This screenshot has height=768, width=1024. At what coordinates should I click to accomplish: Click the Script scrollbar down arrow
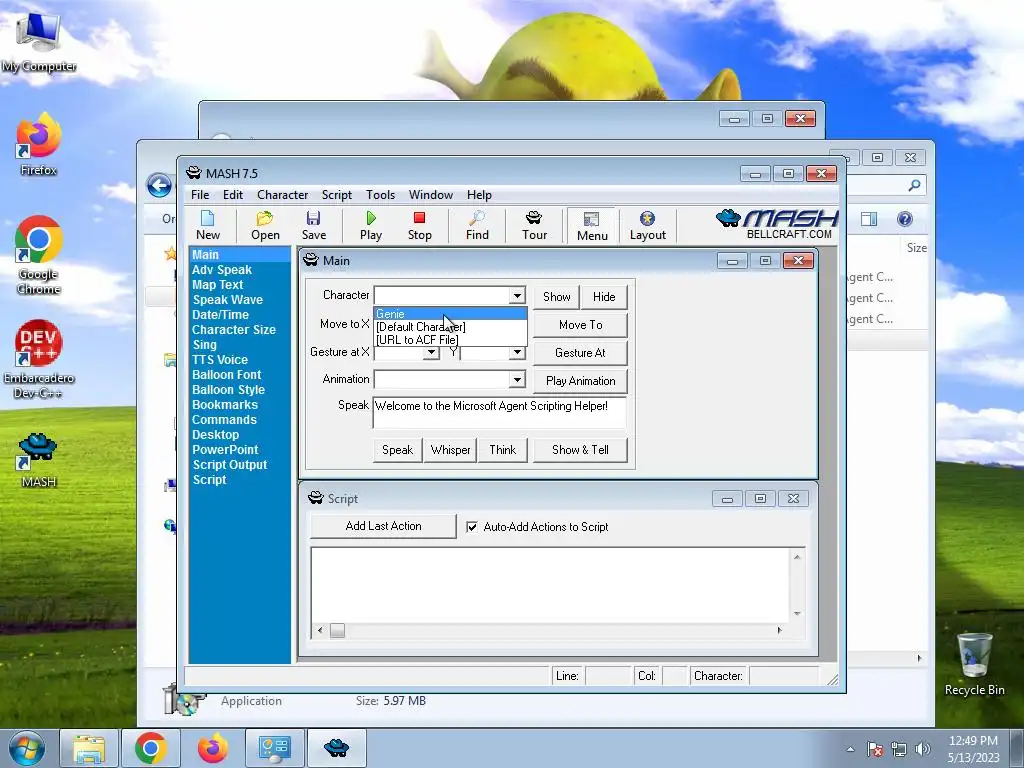coord(797,614)
